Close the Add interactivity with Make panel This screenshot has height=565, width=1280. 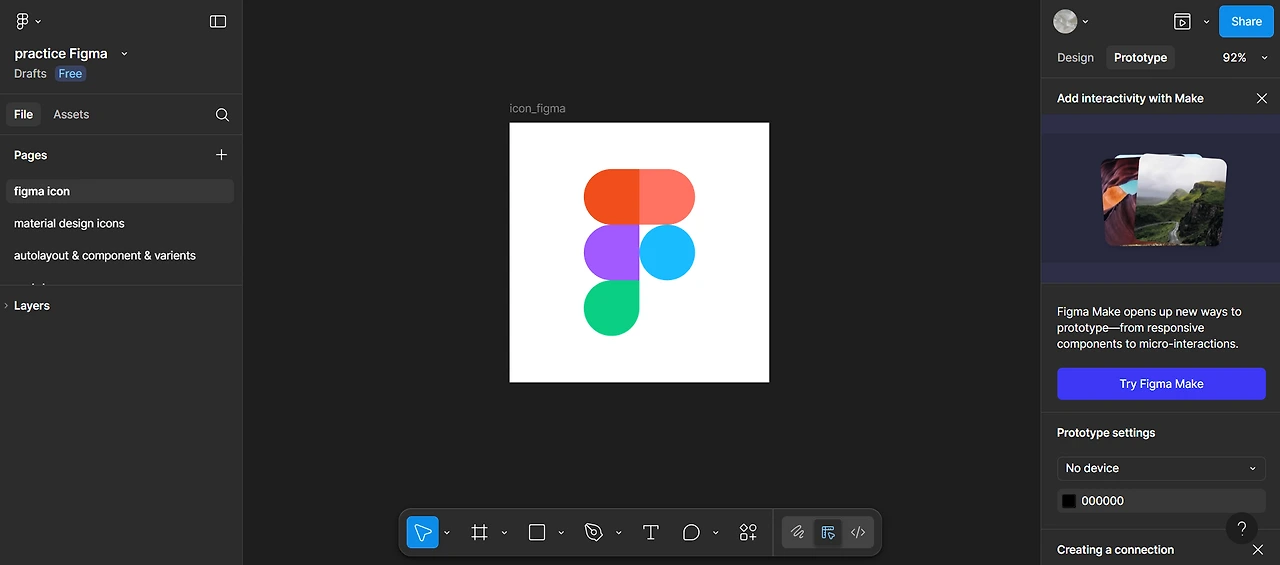(x=1262, y=98)
